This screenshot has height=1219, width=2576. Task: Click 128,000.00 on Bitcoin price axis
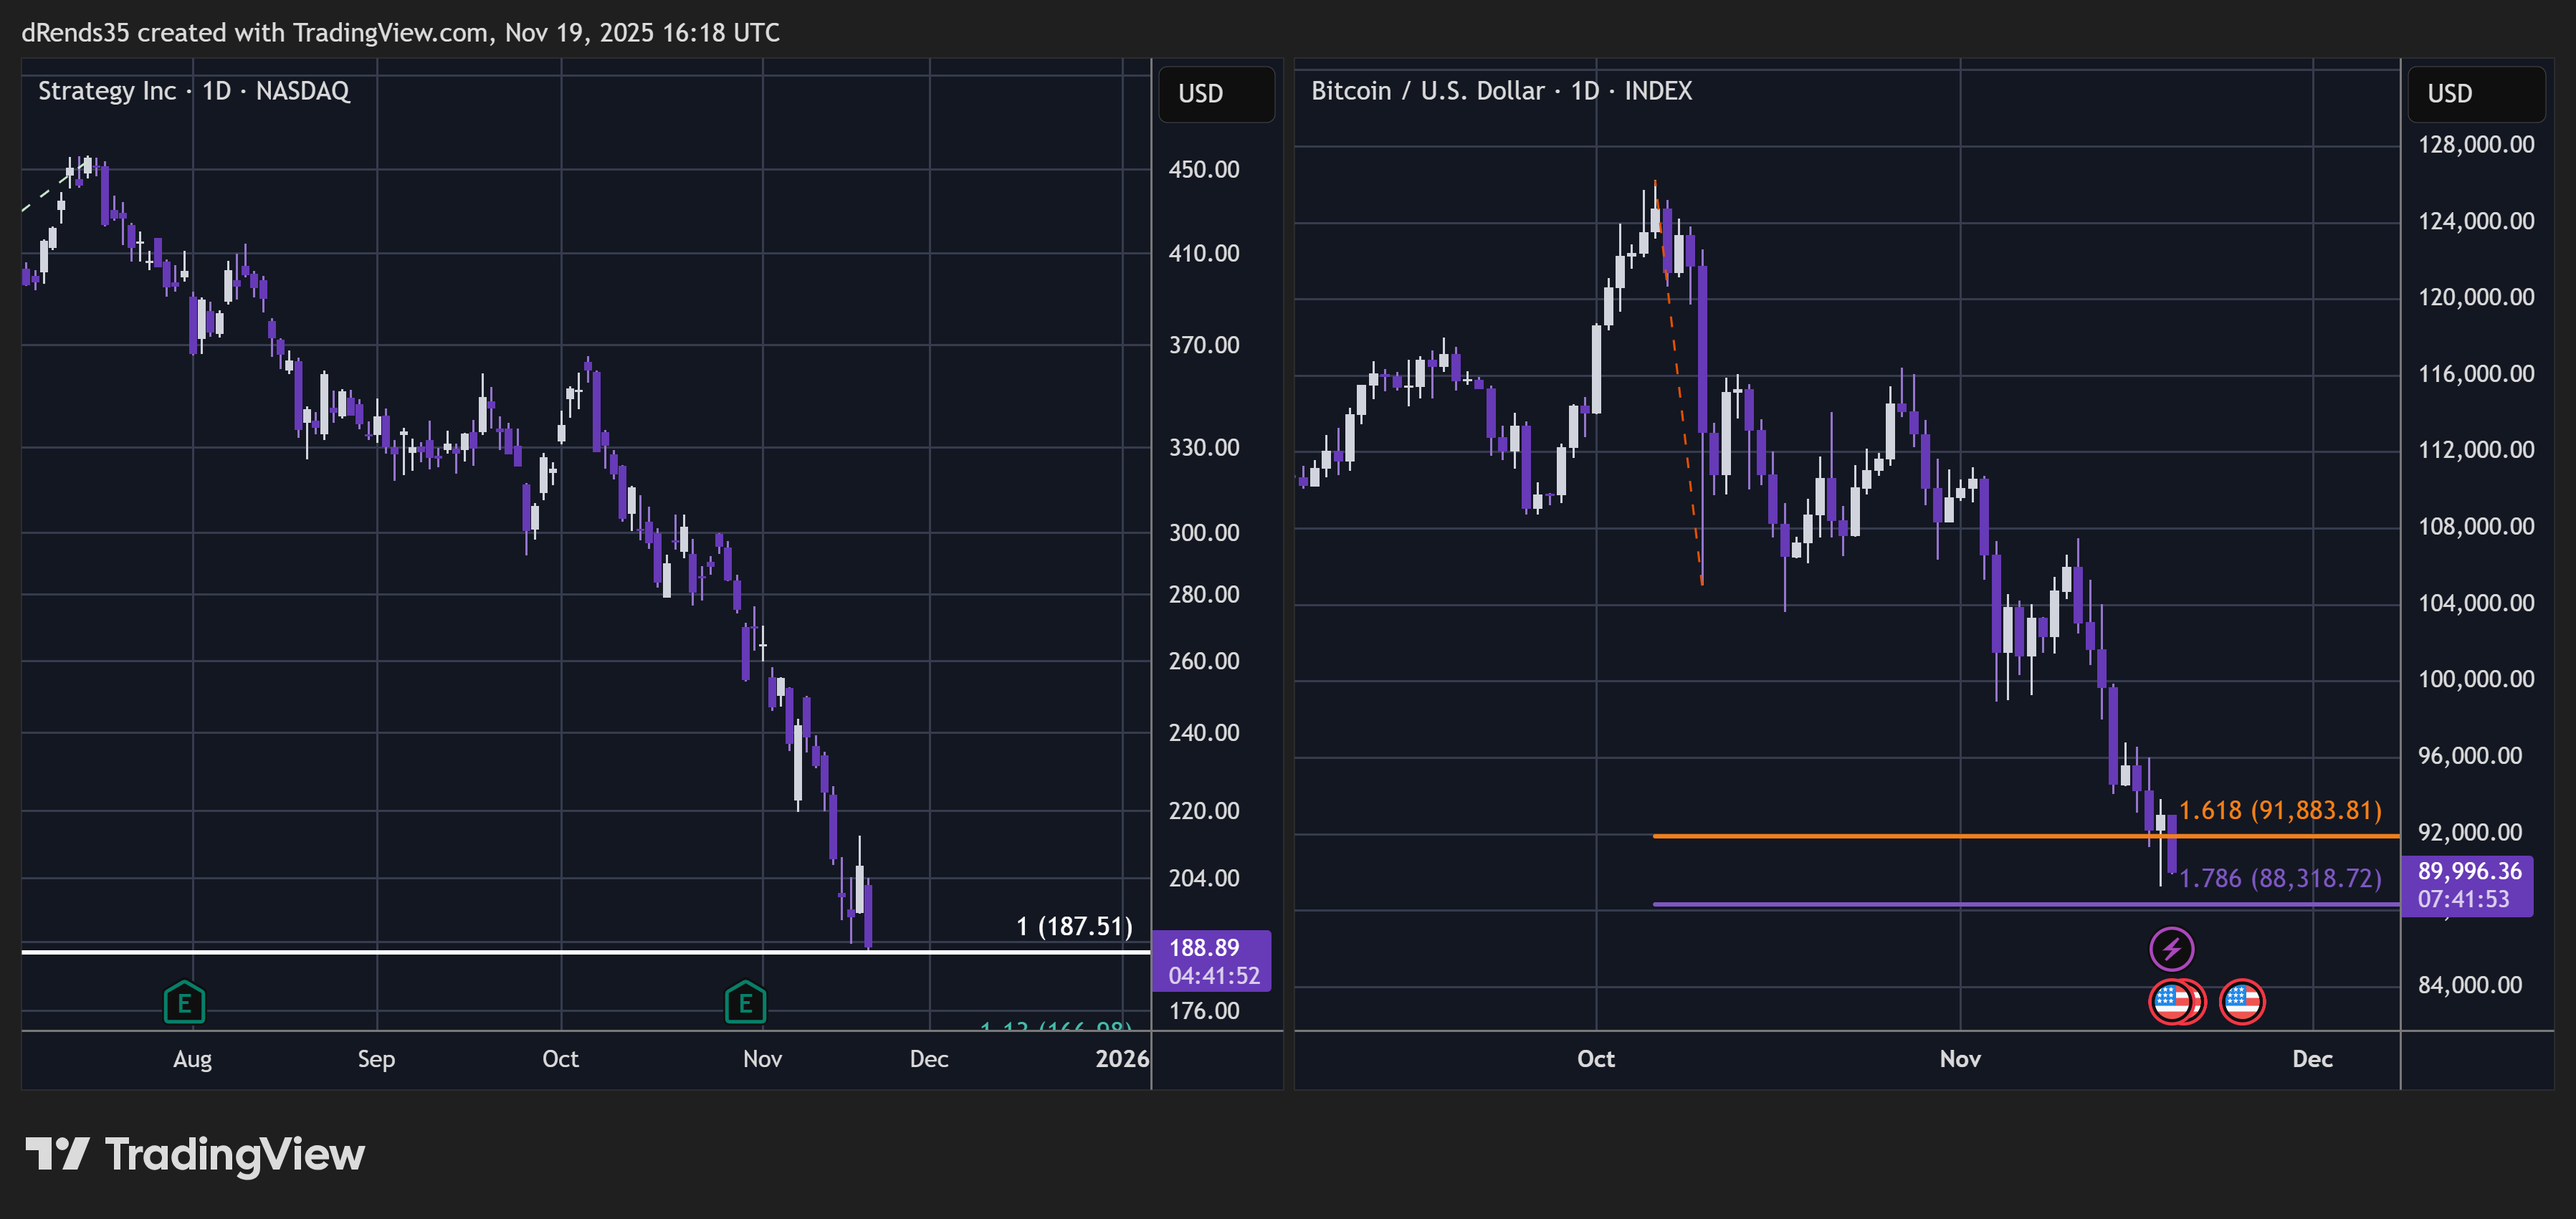click(2476, 144)
